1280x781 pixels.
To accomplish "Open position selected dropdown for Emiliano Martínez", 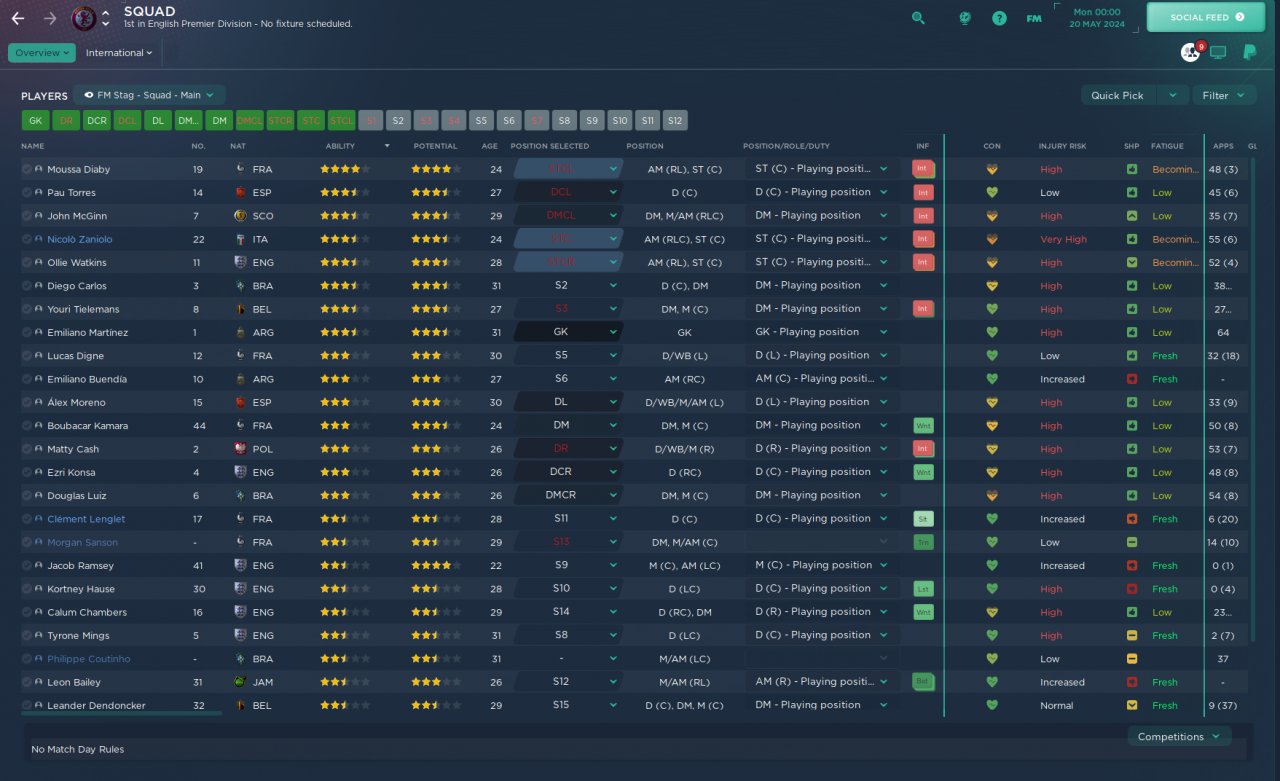I will click(x=567, y=332).
